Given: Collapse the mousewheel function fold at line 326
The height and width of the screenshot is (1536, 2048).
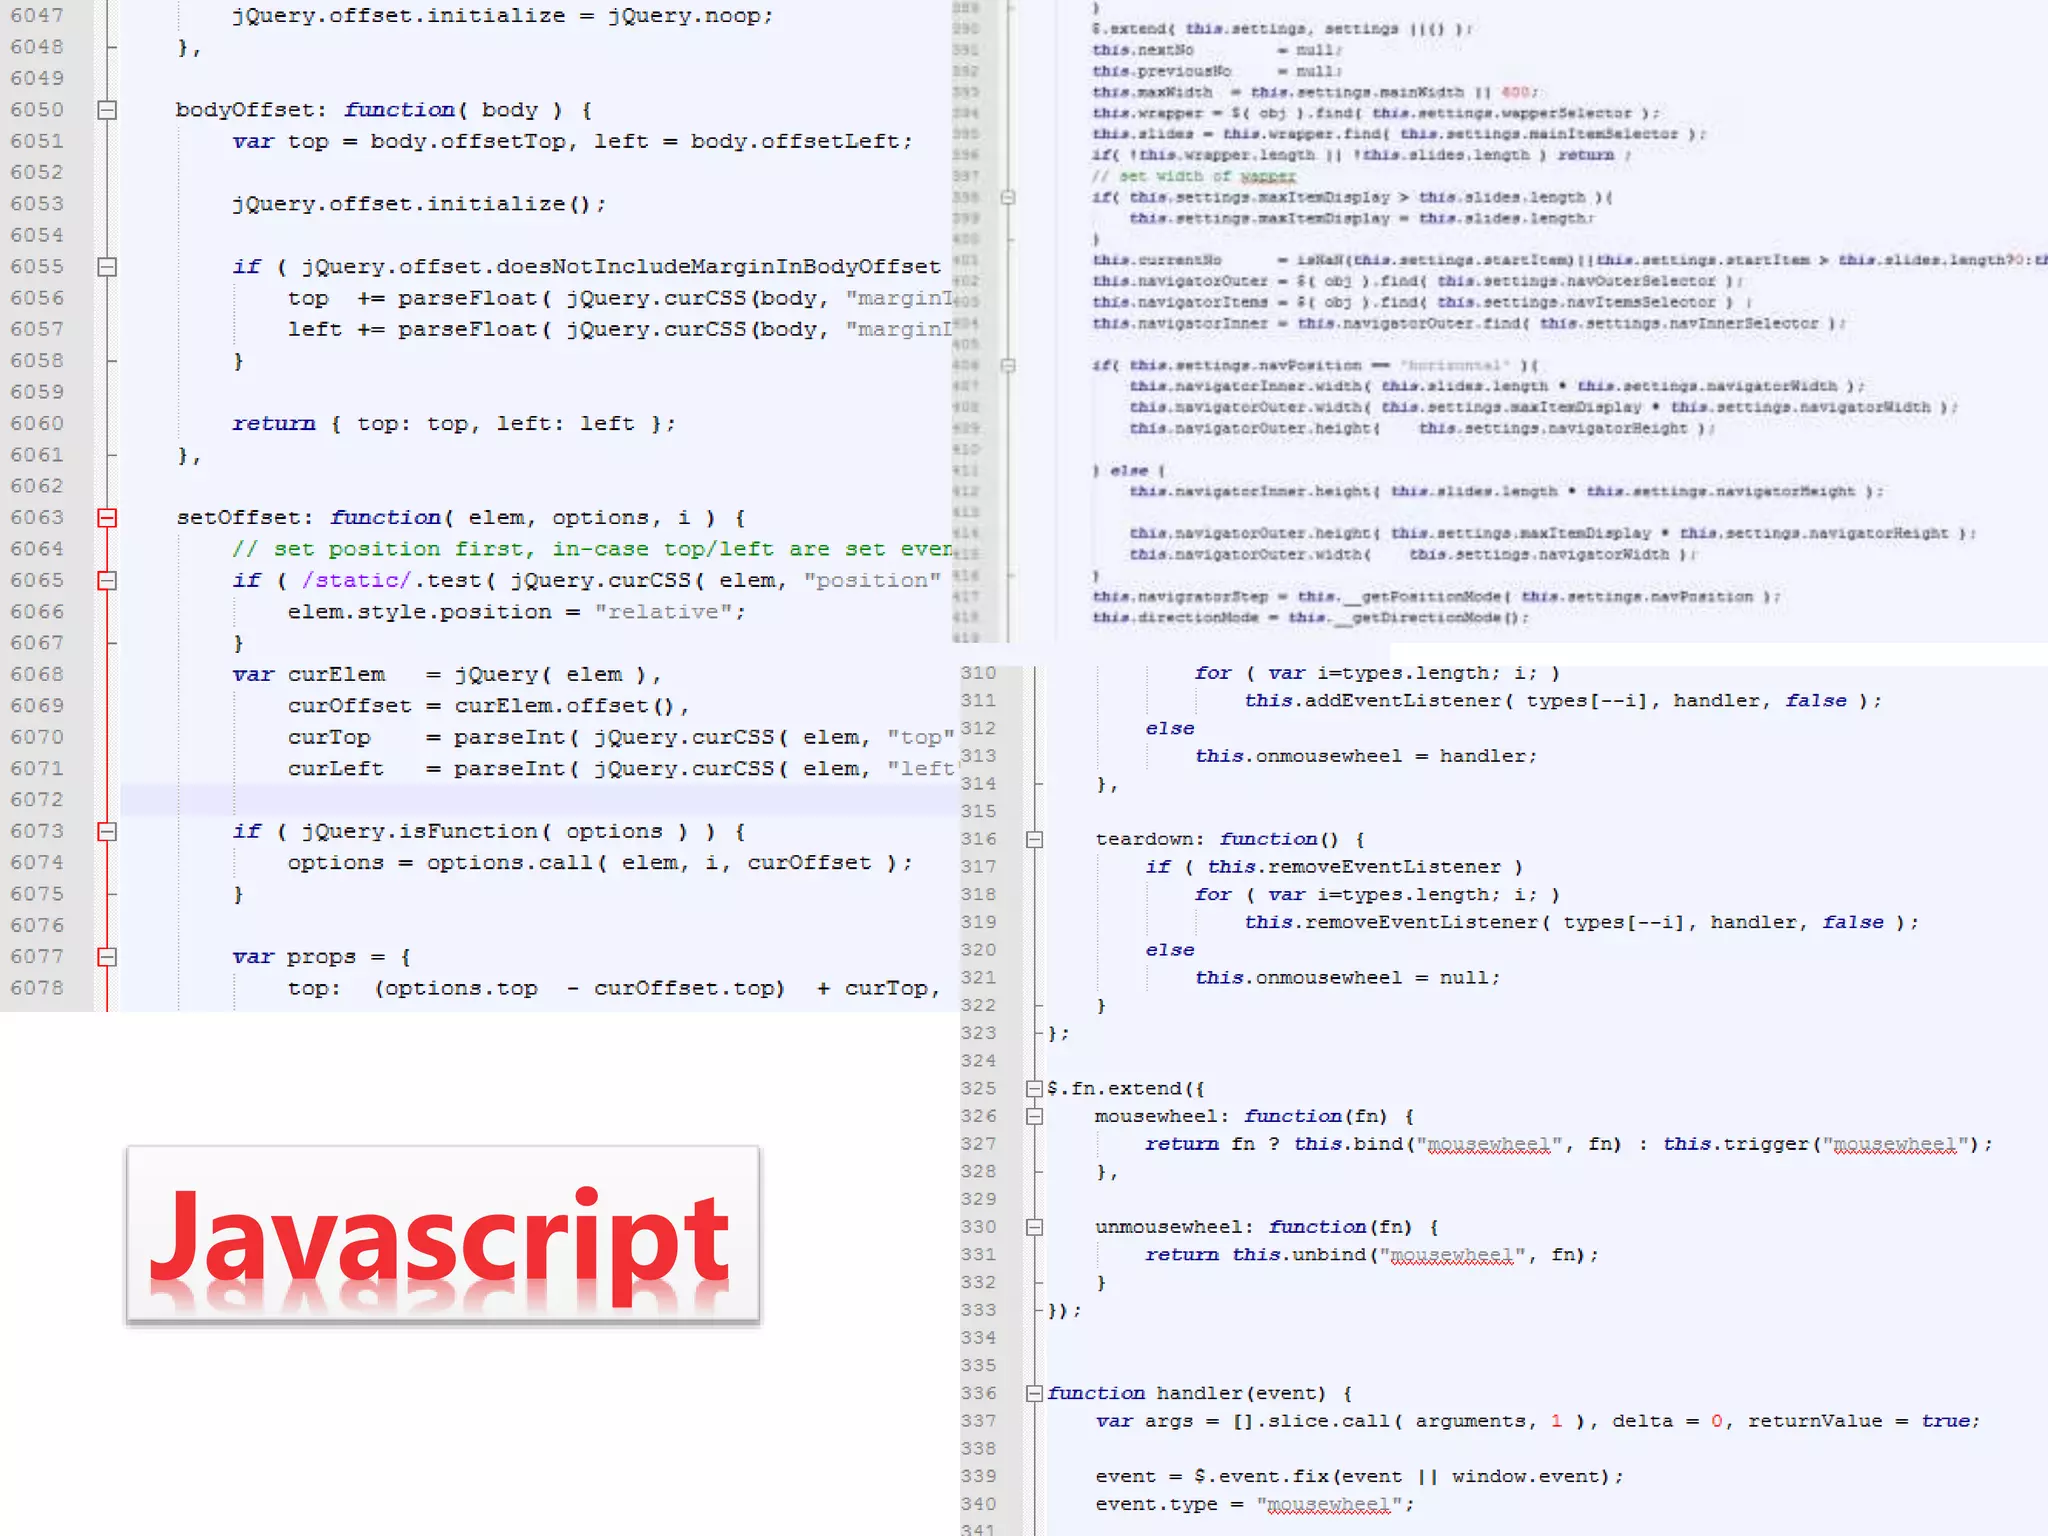Looking at the screenshot, I should [x=1035, y=1117].
